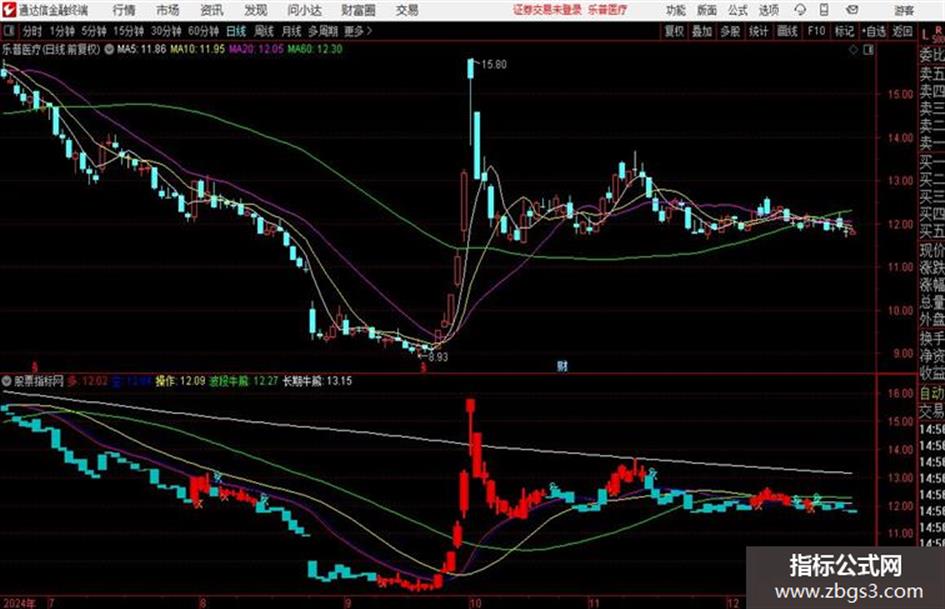This screenshot has width=945, height=609.
Task: Open the 市场 menu
Action: (168, 10)
